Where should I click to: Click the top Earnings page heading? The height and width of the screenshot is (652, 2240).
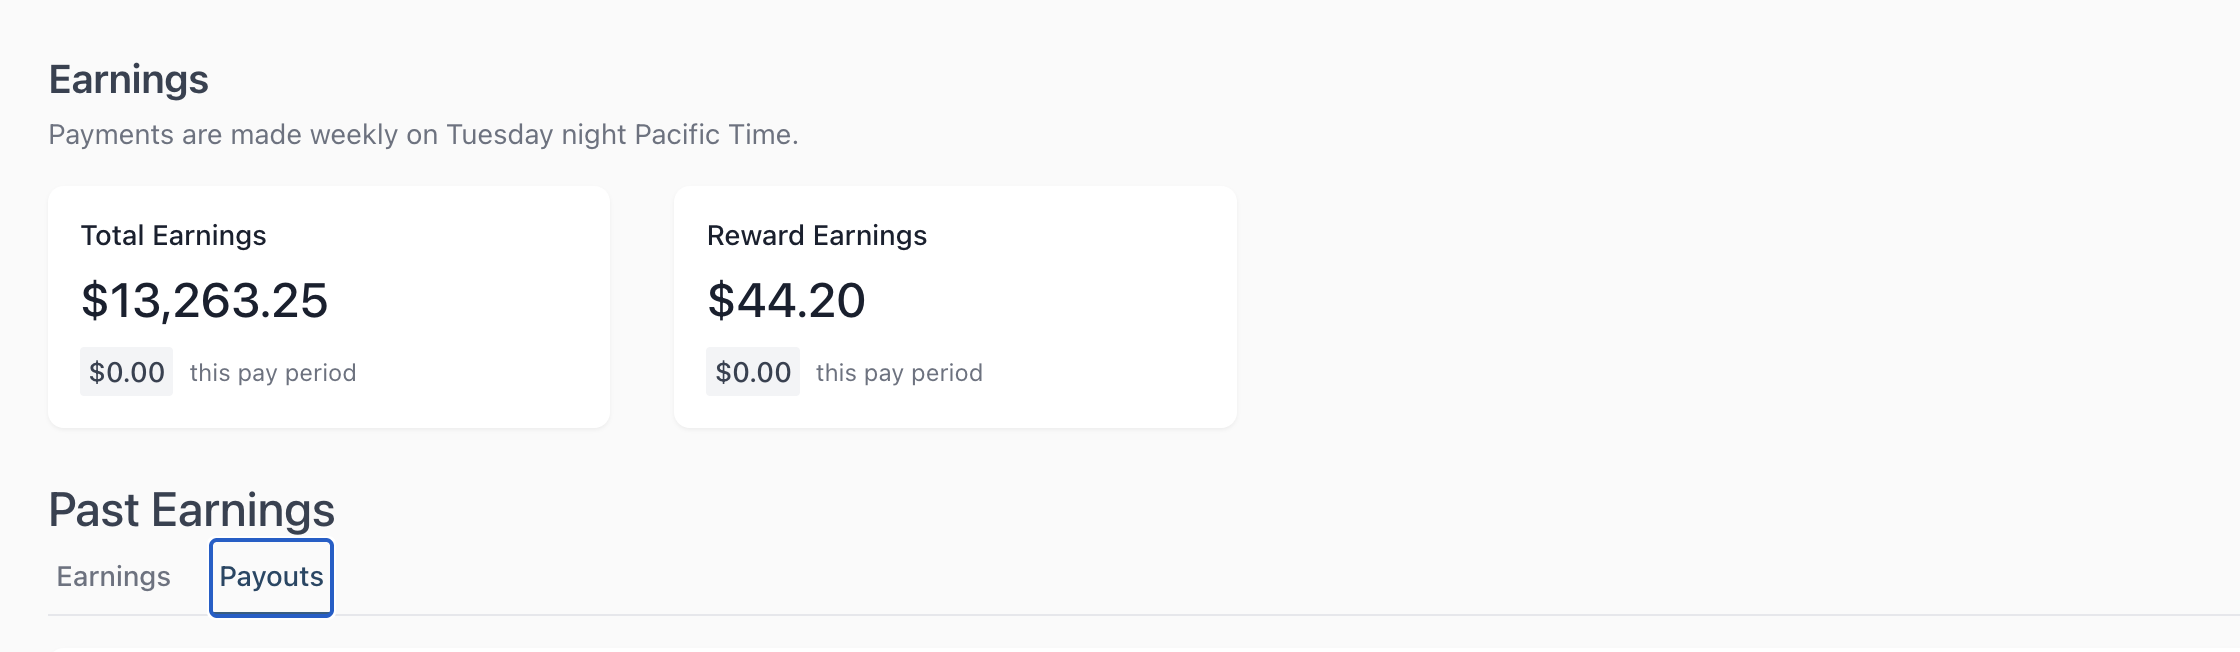point(128,80)
